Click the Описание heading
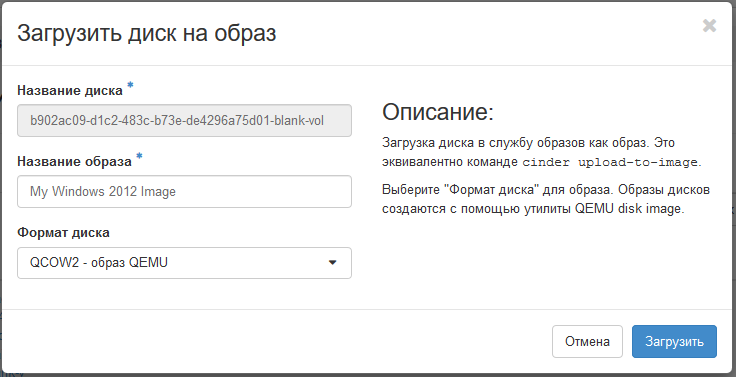 point(438,112)
